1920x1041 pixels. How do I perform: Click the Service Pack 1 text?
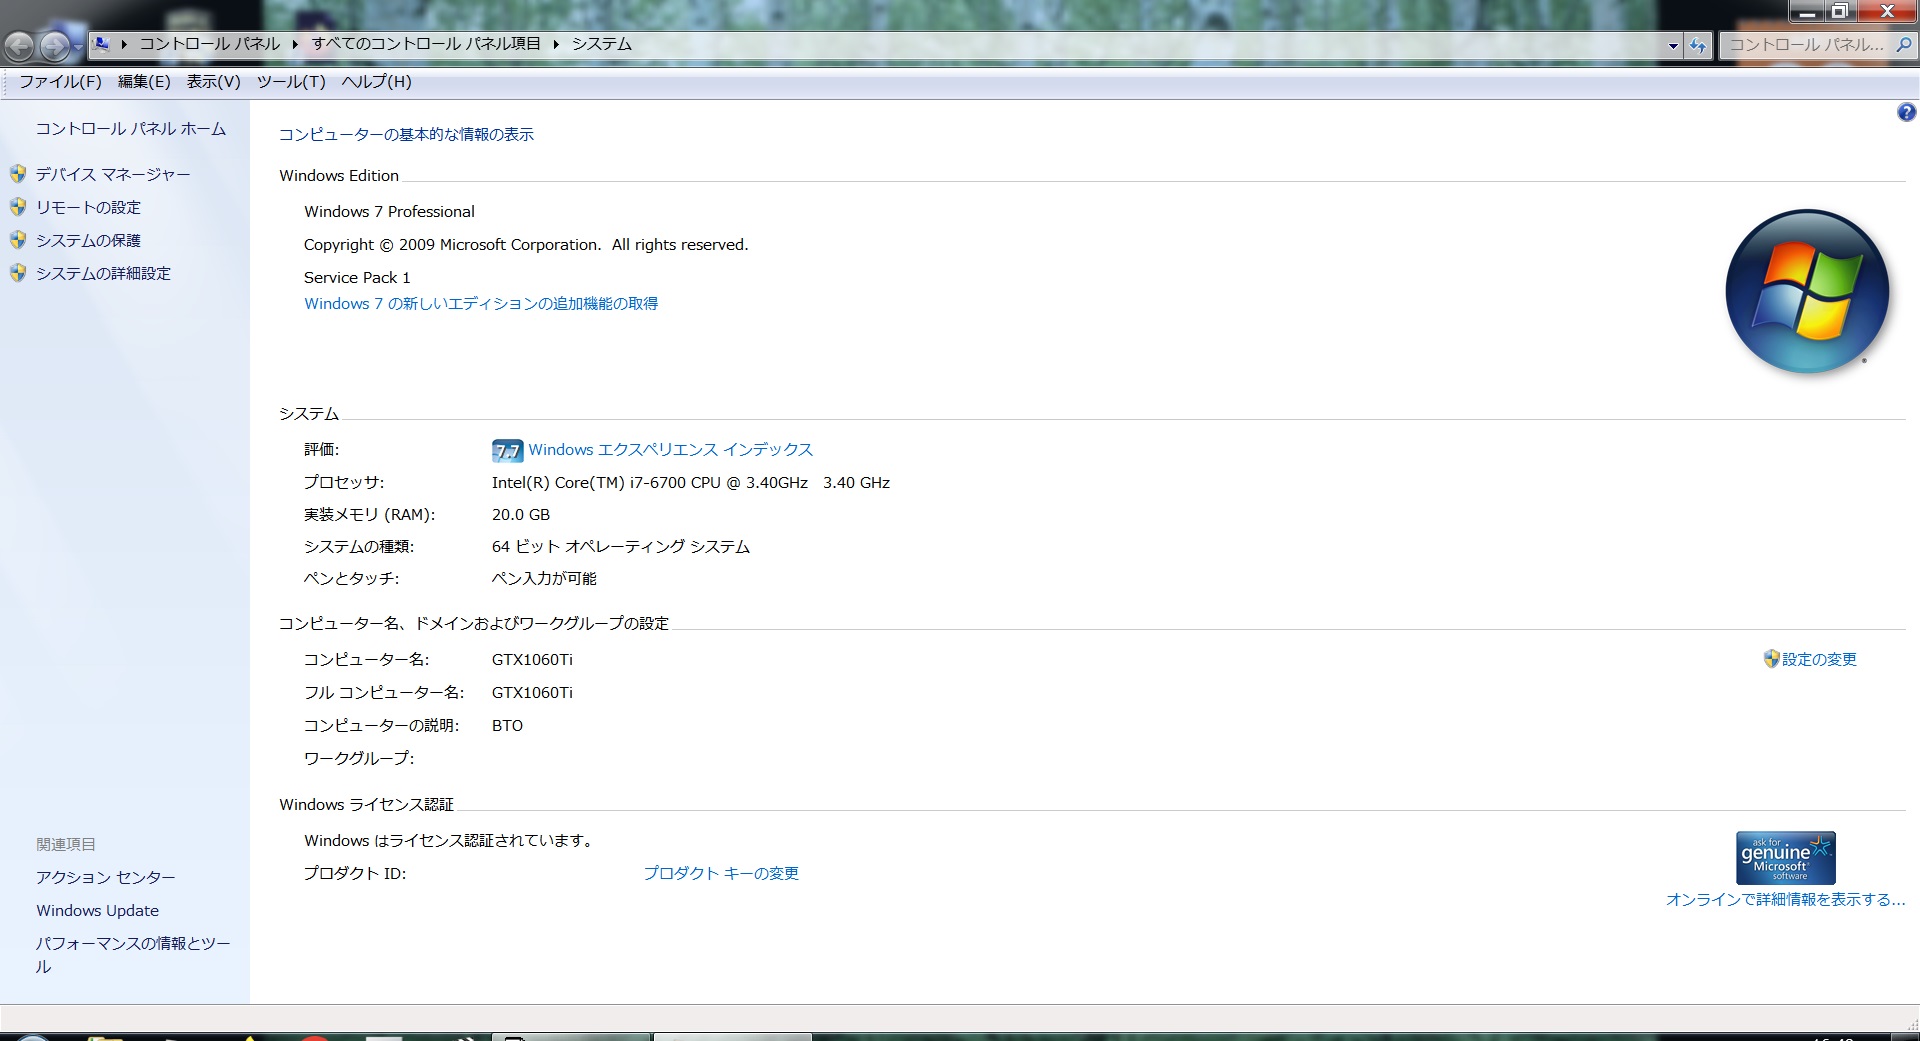[x=357, y=278]
